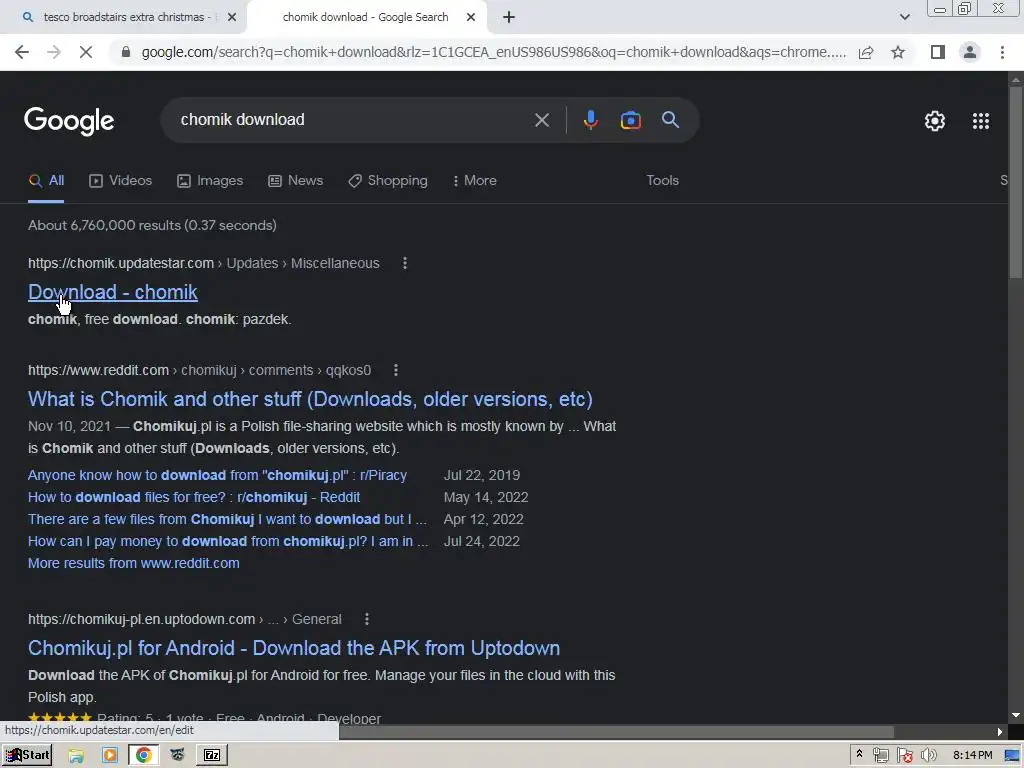Select the All results tab
This screenshot has width=1024, height=768.
[x=46, y=181]
